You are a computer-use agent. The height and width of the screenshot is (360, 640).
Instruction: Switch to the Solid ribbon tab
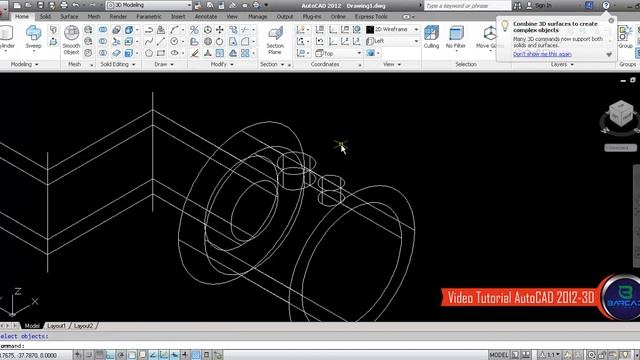tap(45, 17)
